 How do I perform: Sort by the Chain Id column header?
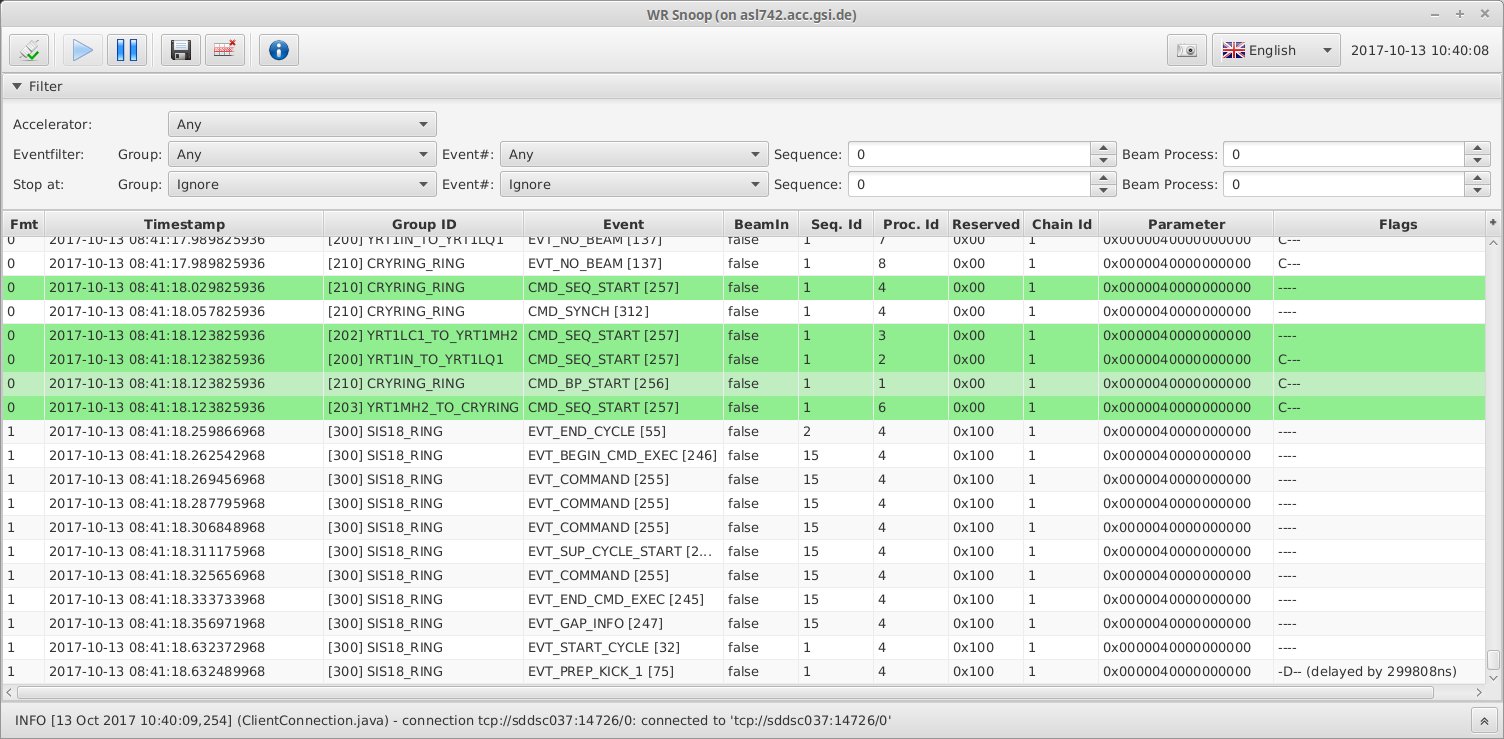click(1061, 224)
